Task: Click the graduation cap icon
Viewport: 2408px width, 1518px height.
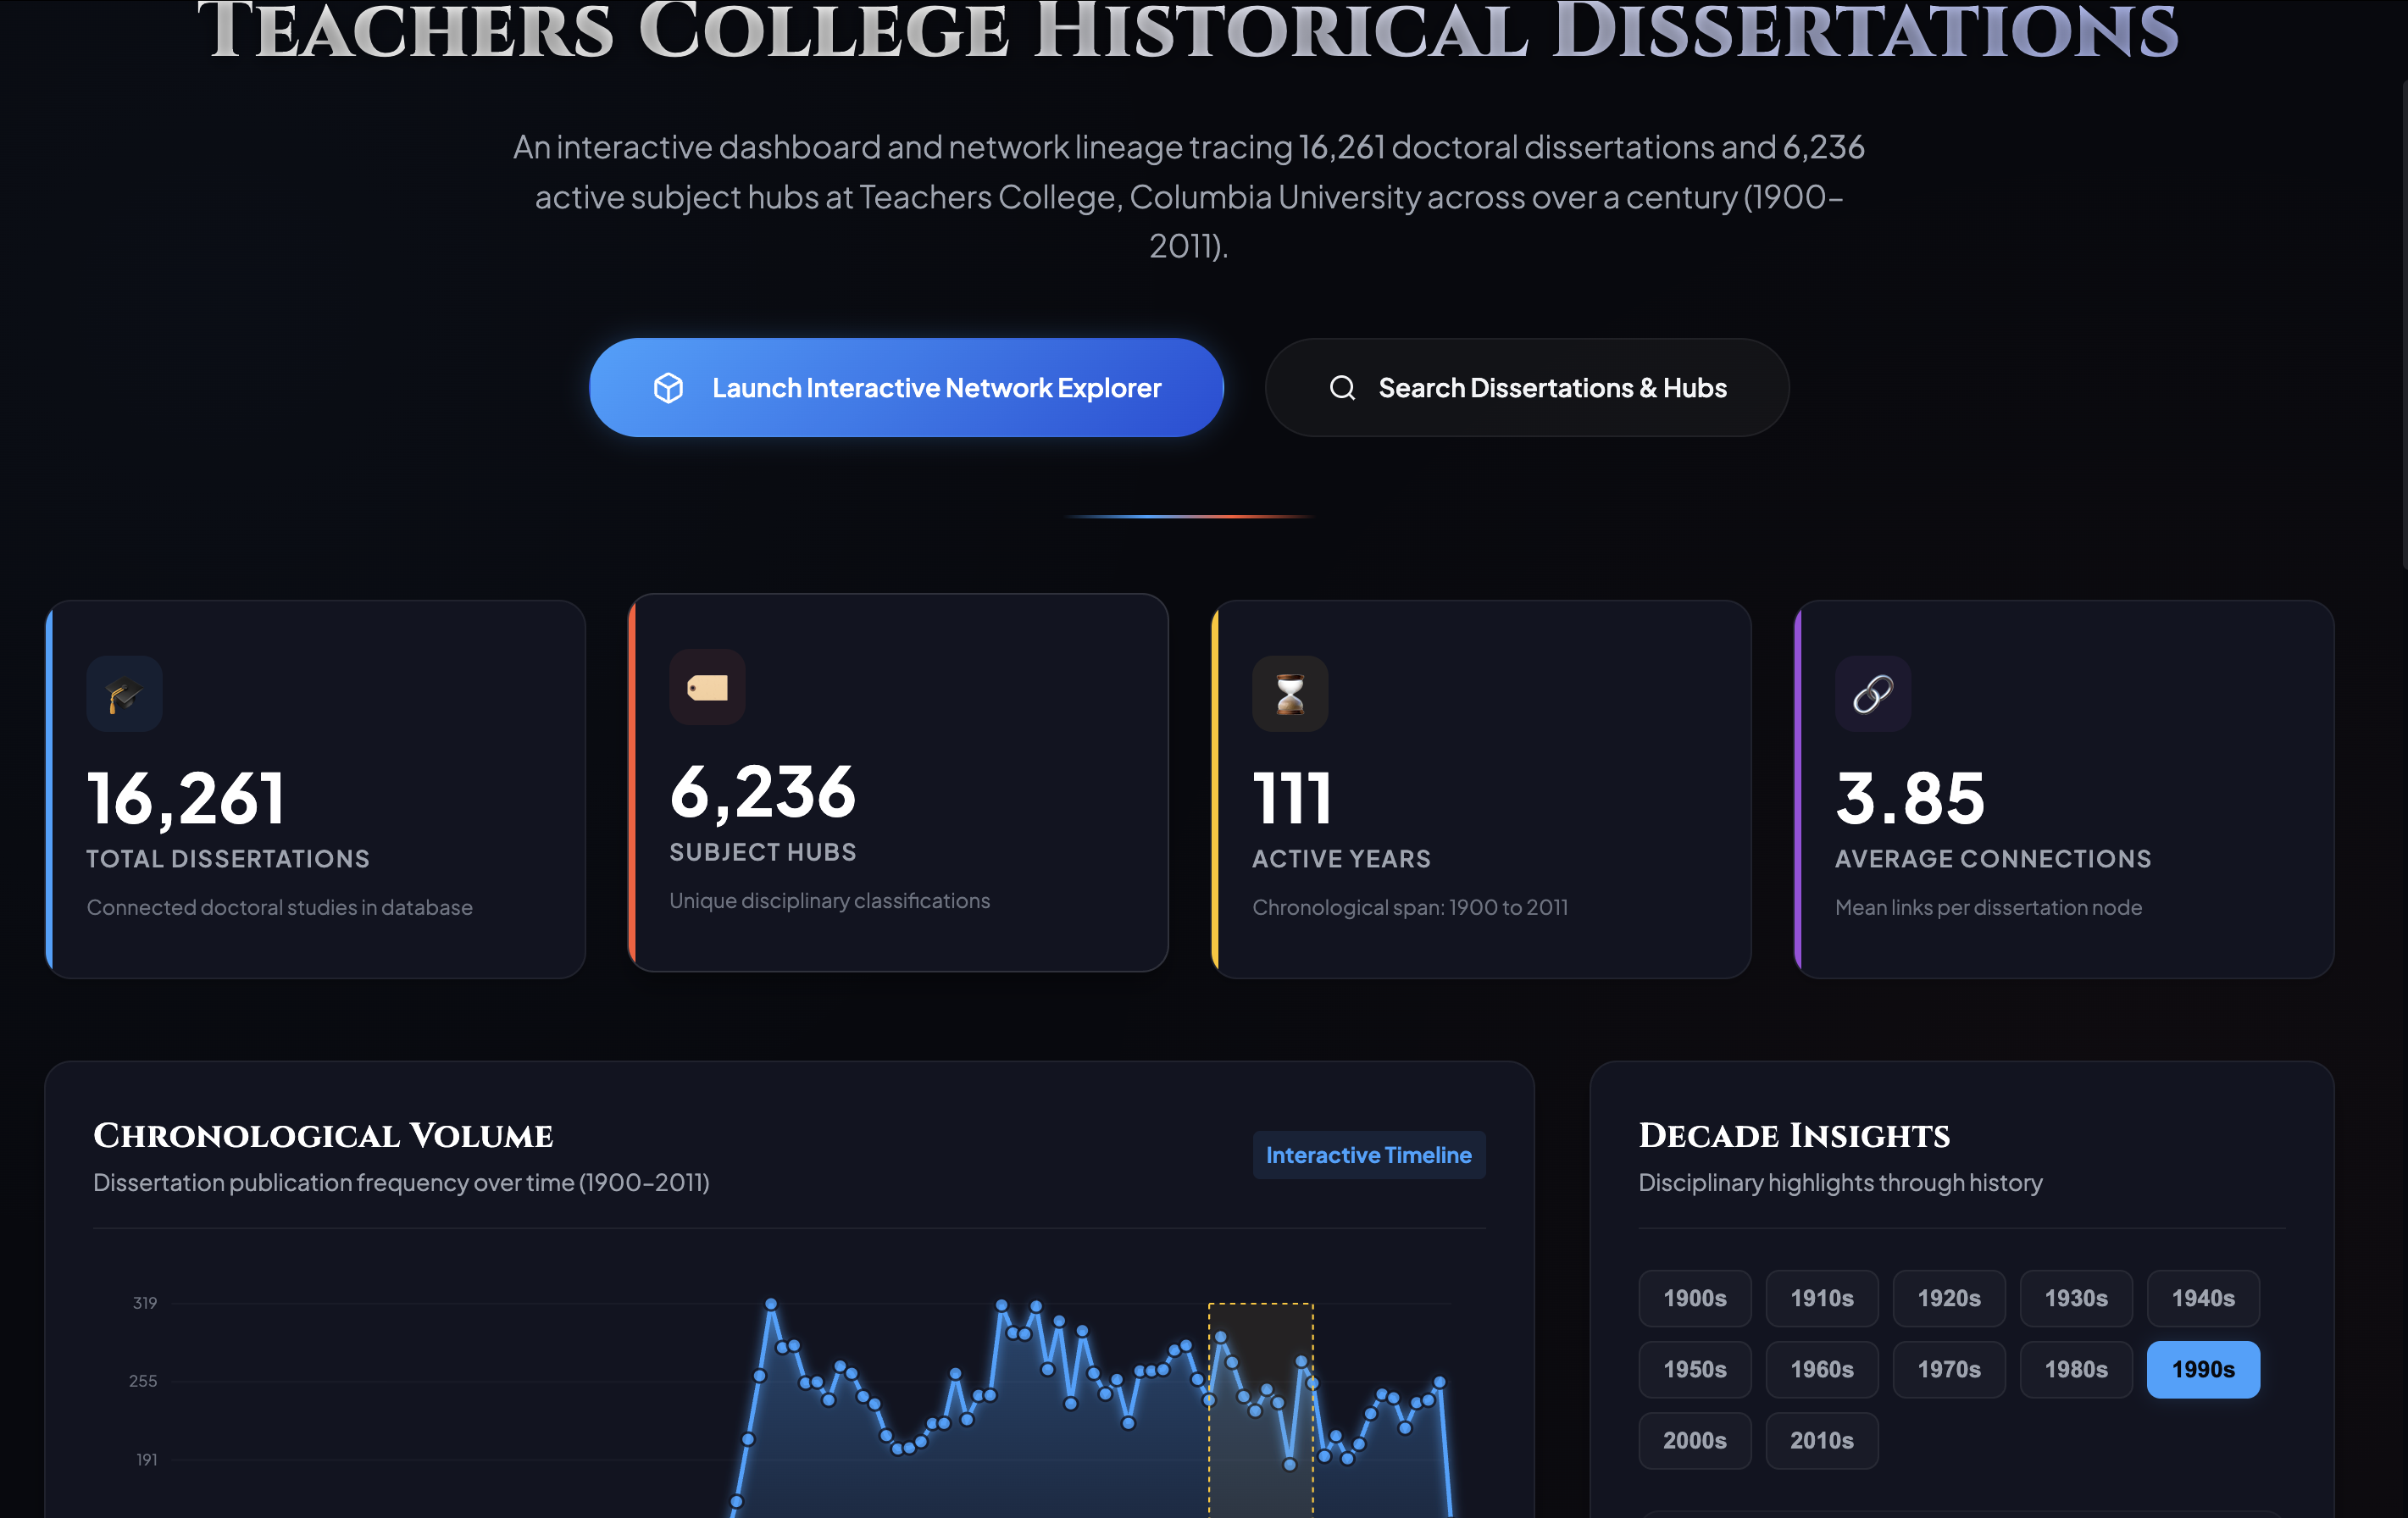Action: 124,694
